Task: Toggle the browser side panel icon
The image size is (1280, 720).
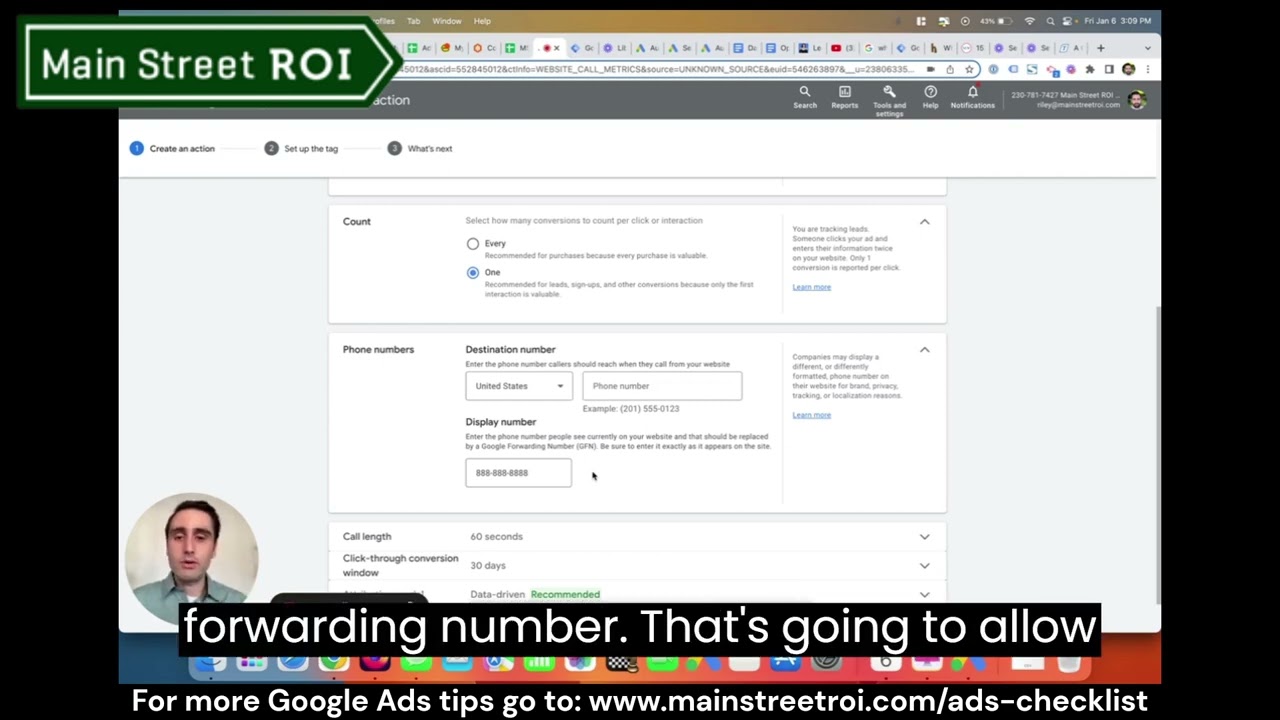Action: point(1109,69)
